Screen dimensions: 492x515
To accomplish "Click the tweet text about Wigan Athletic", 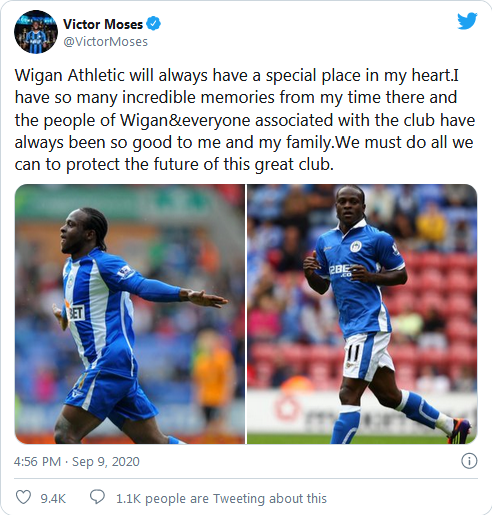I will tap(245, 120).
